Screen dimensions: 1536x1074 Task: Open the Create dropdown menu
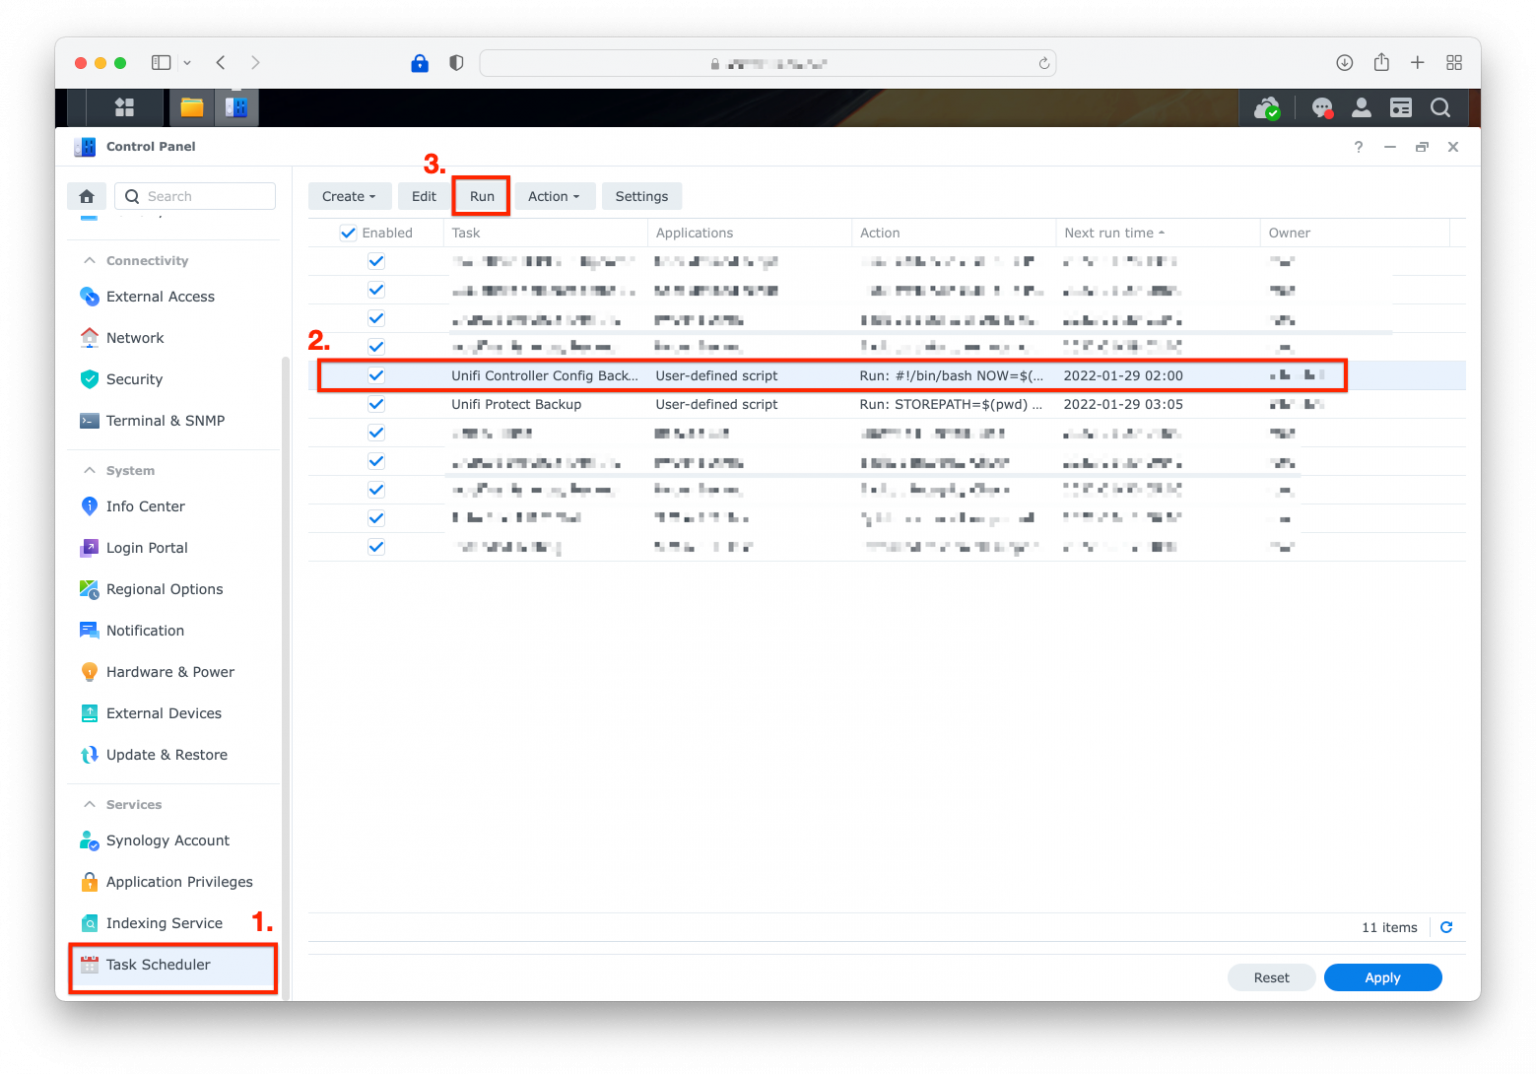(349, 197)
